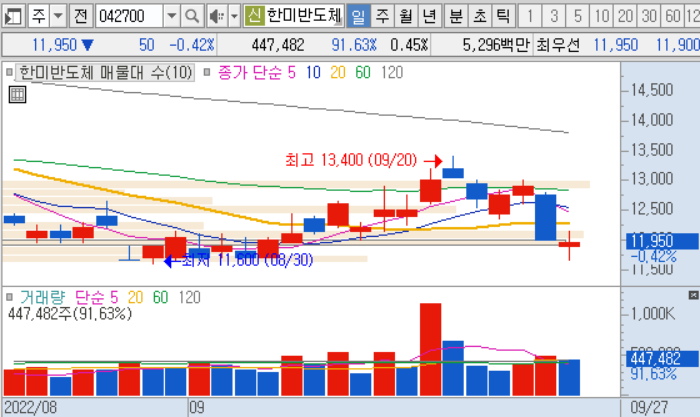This screenshot has height=417, width=700.
Task: Click the 447,482 volume tag on axis
Action: tap(662, 359)
